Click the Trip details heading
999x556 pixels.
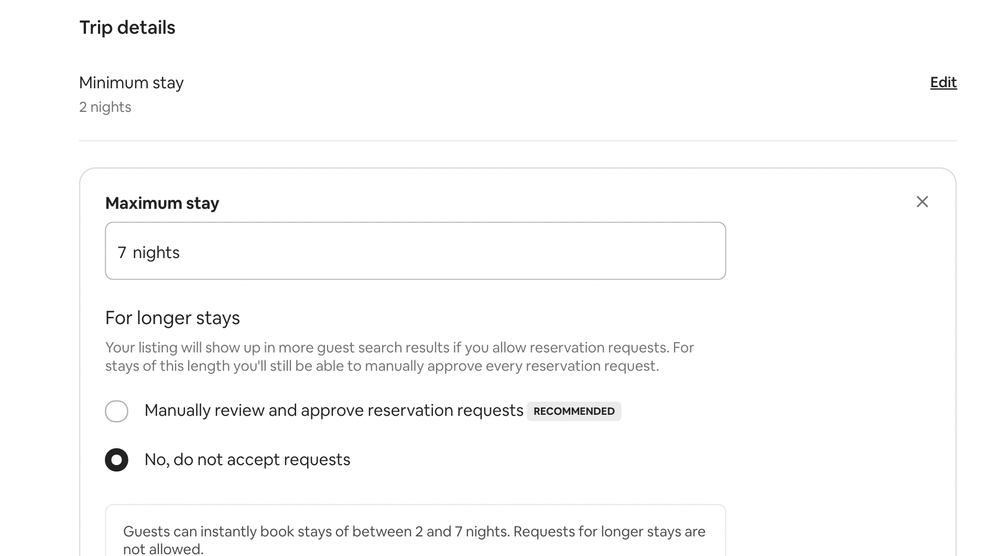(x=127, y=28)
